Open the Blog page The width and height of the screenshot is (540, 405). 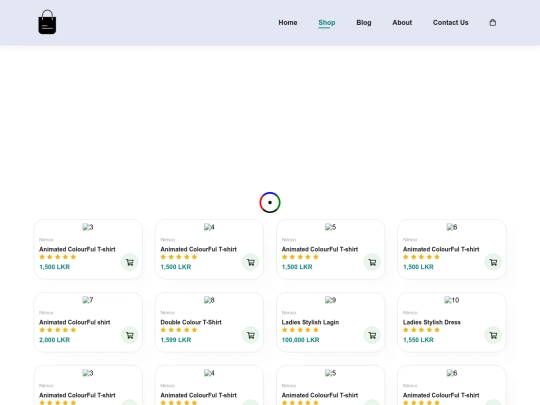pos(364,23)
